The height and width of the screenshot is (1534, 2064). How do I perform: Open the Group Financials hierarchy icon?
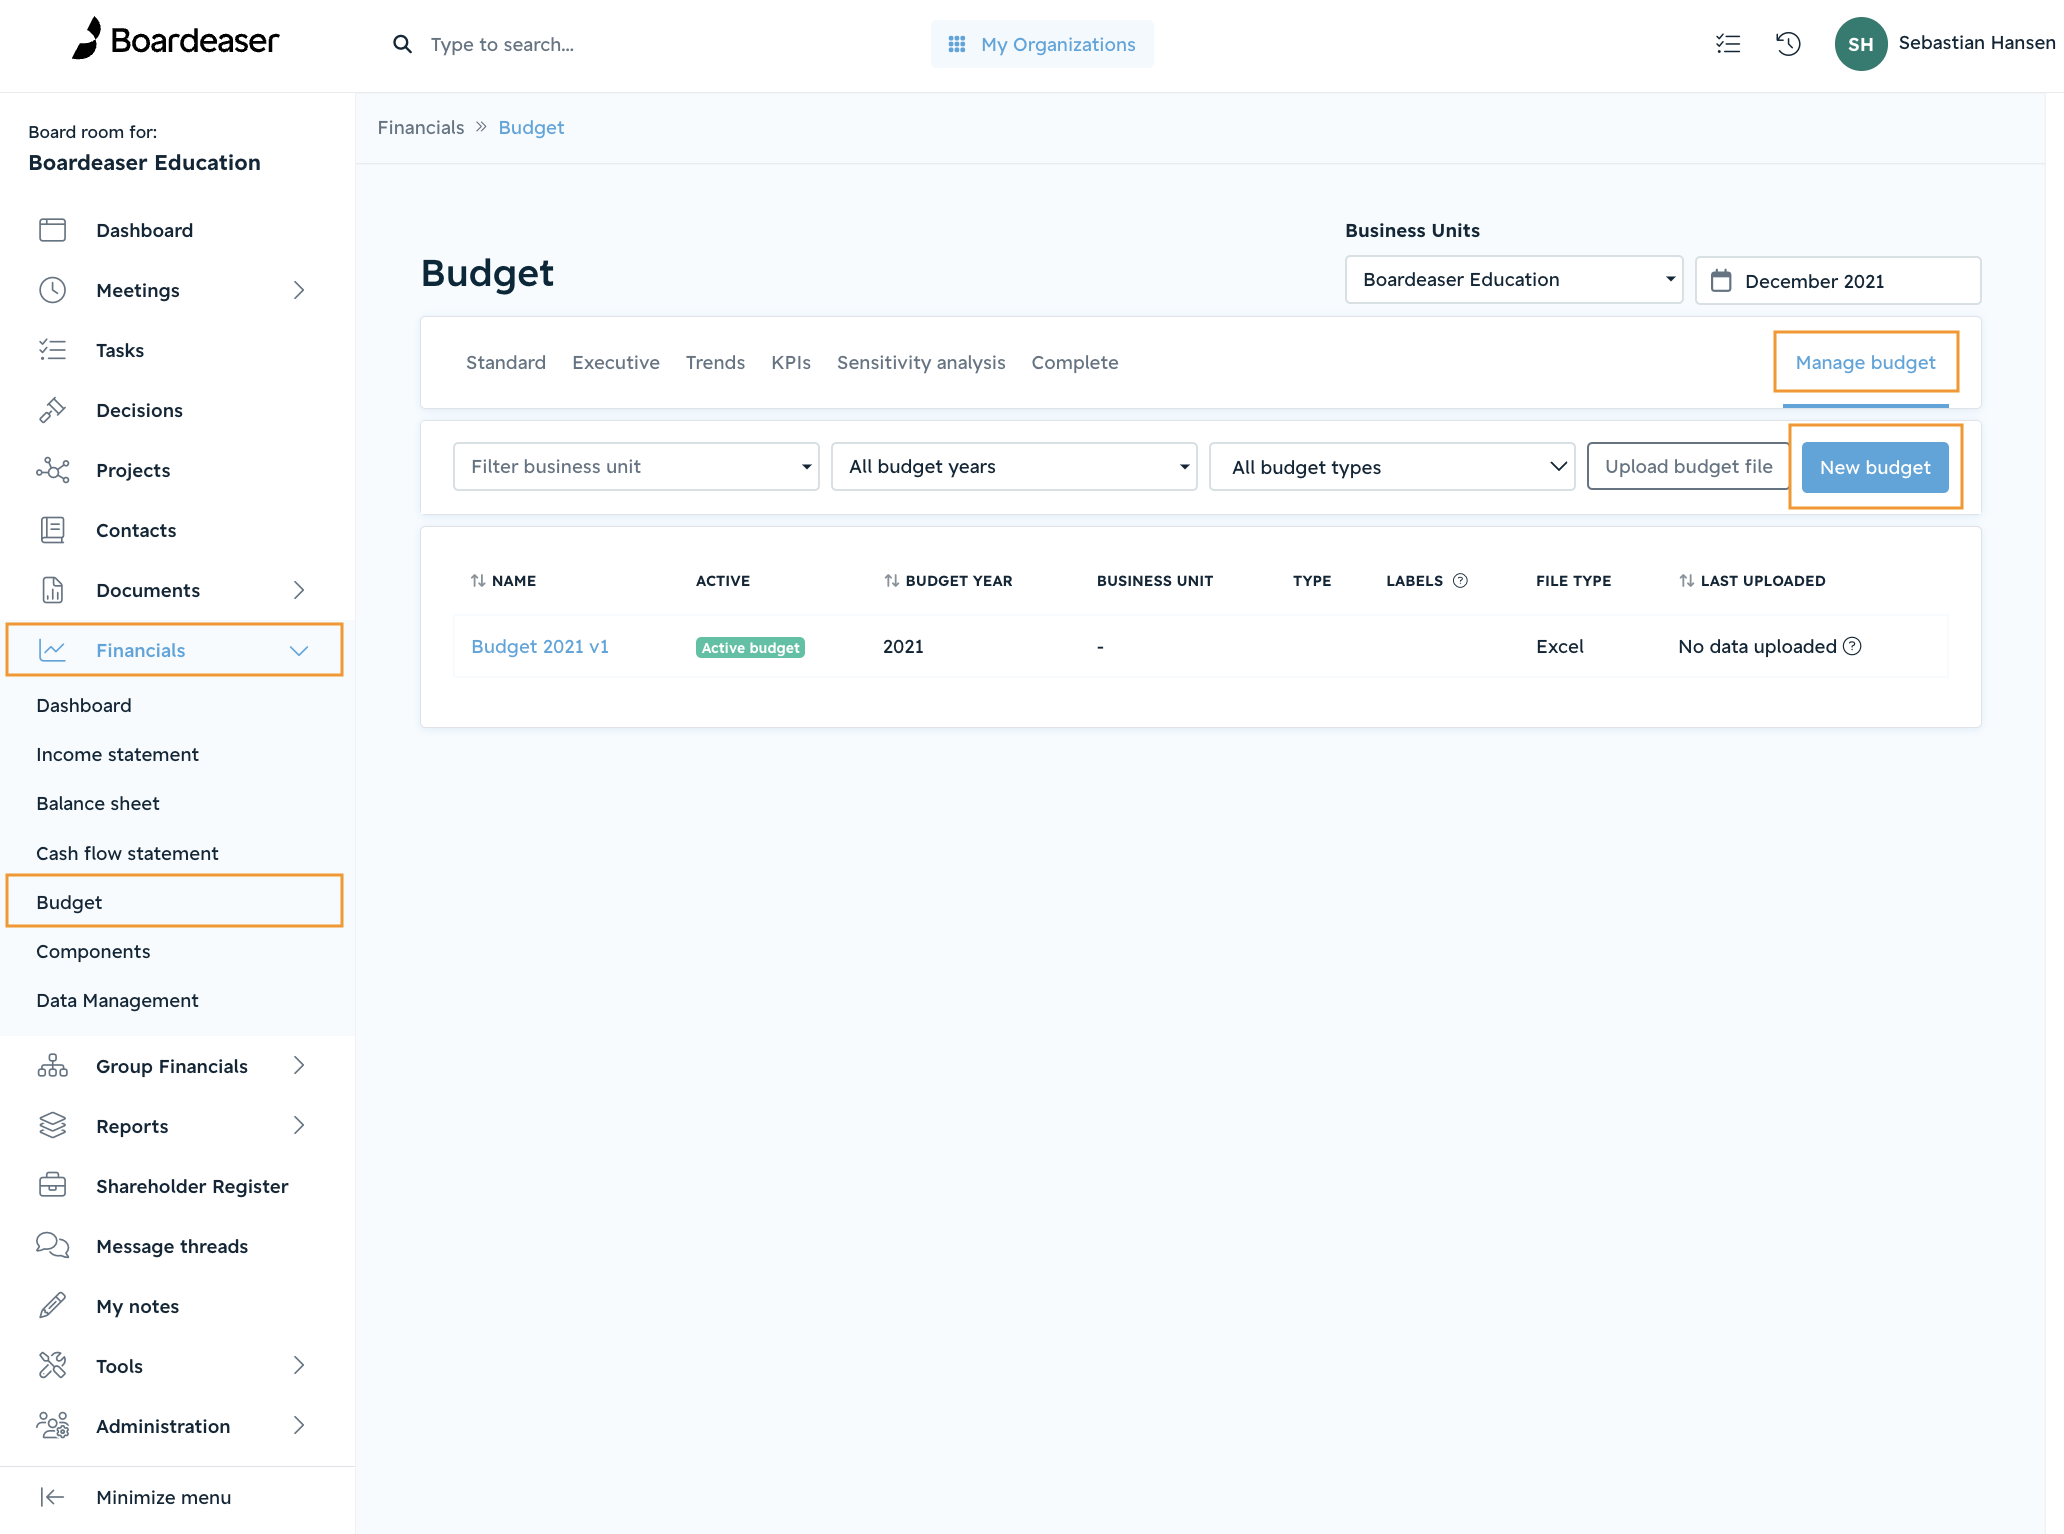click(x=53, y=1065)
